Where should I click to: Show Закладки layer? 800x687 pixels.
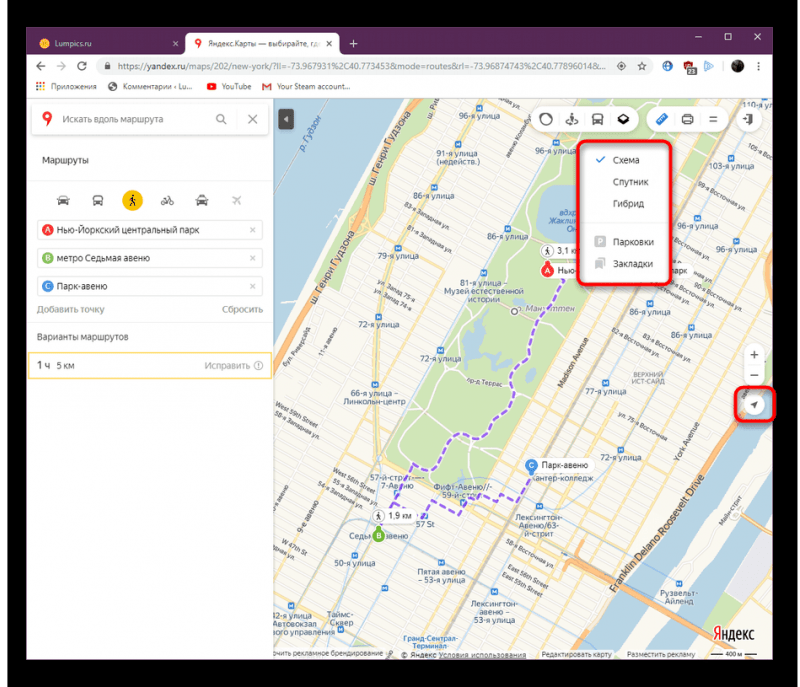click(624, 264)
